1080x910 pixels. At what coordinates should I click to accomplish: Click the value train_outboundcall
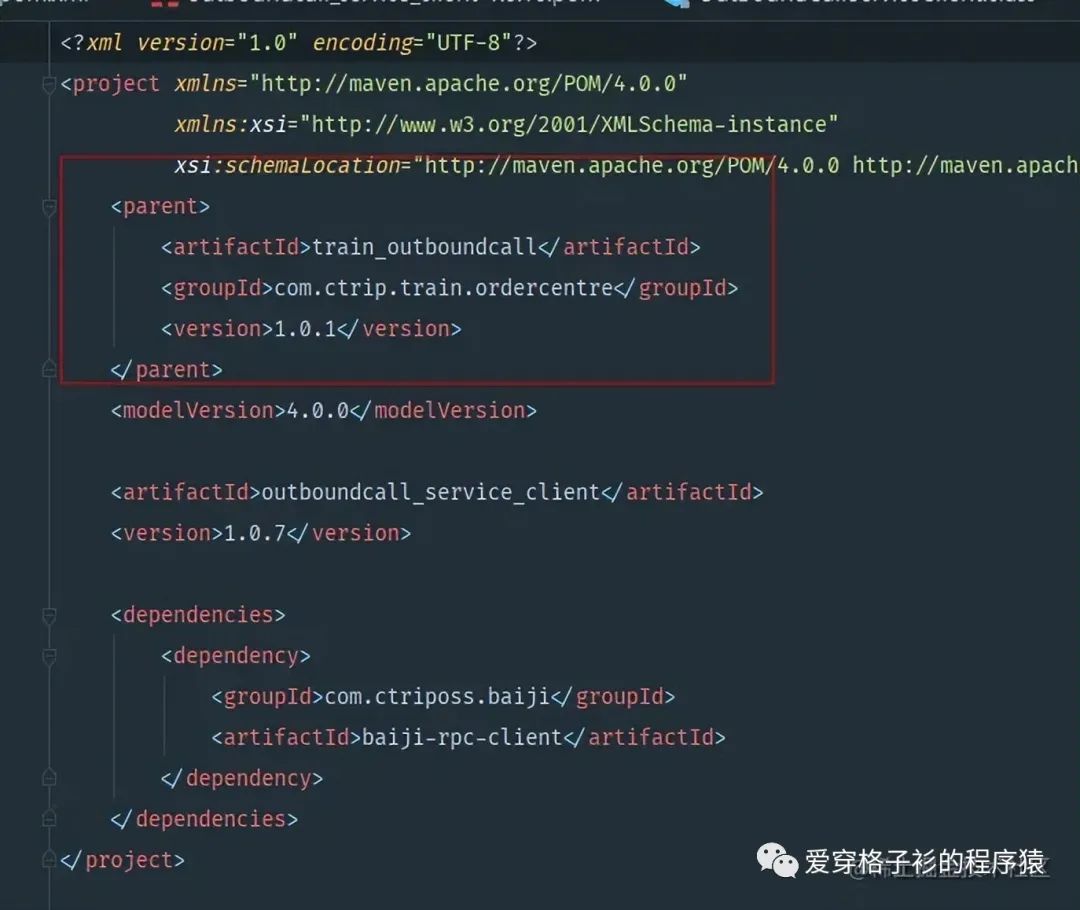(x=424, y=247)
